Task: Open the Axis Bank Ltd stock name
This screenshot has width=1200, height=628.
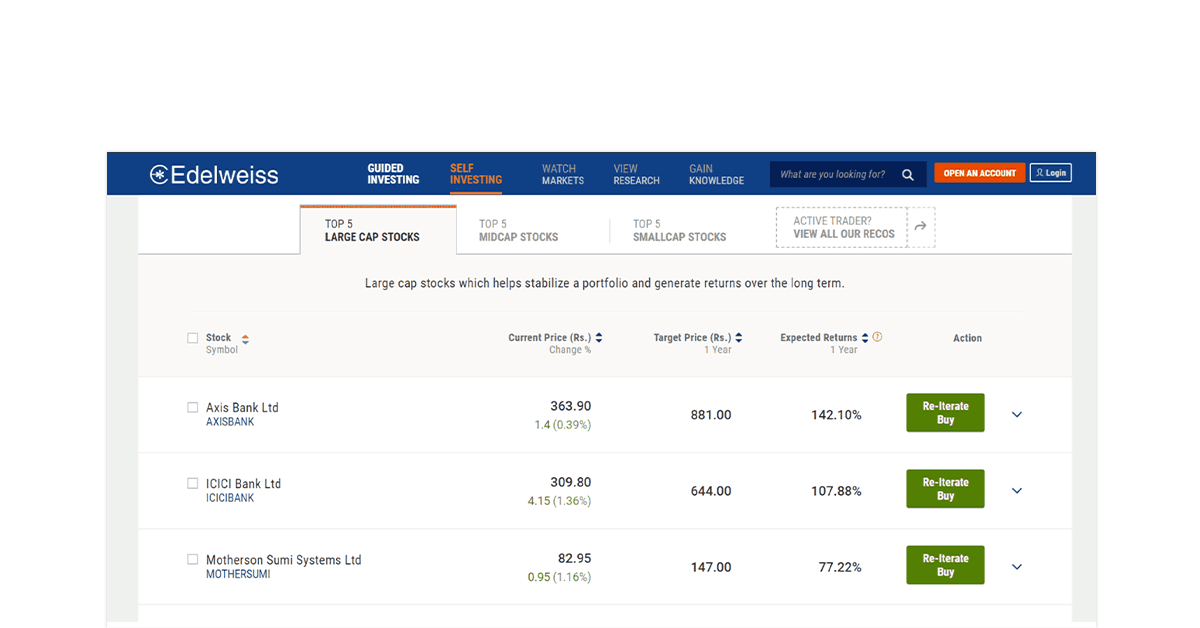Action: 242,408
